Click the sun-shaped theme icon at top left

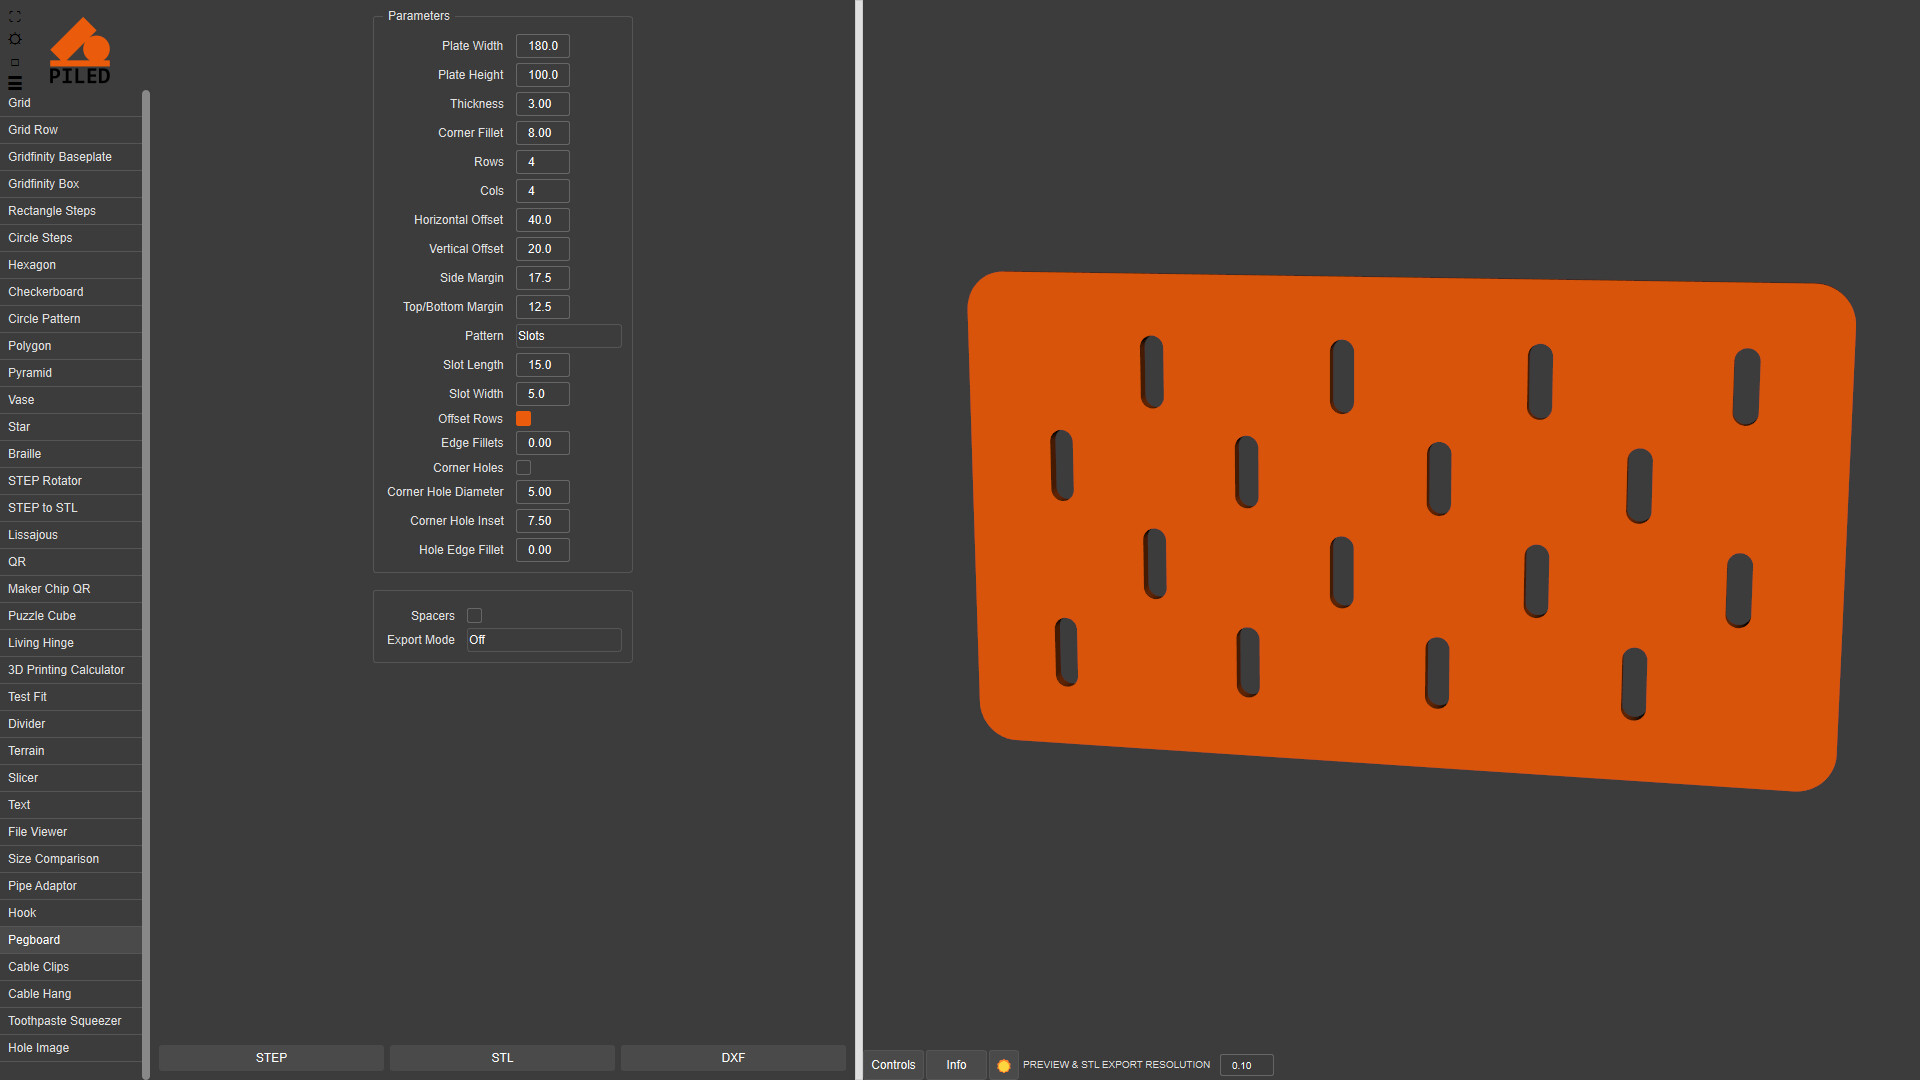15,39
